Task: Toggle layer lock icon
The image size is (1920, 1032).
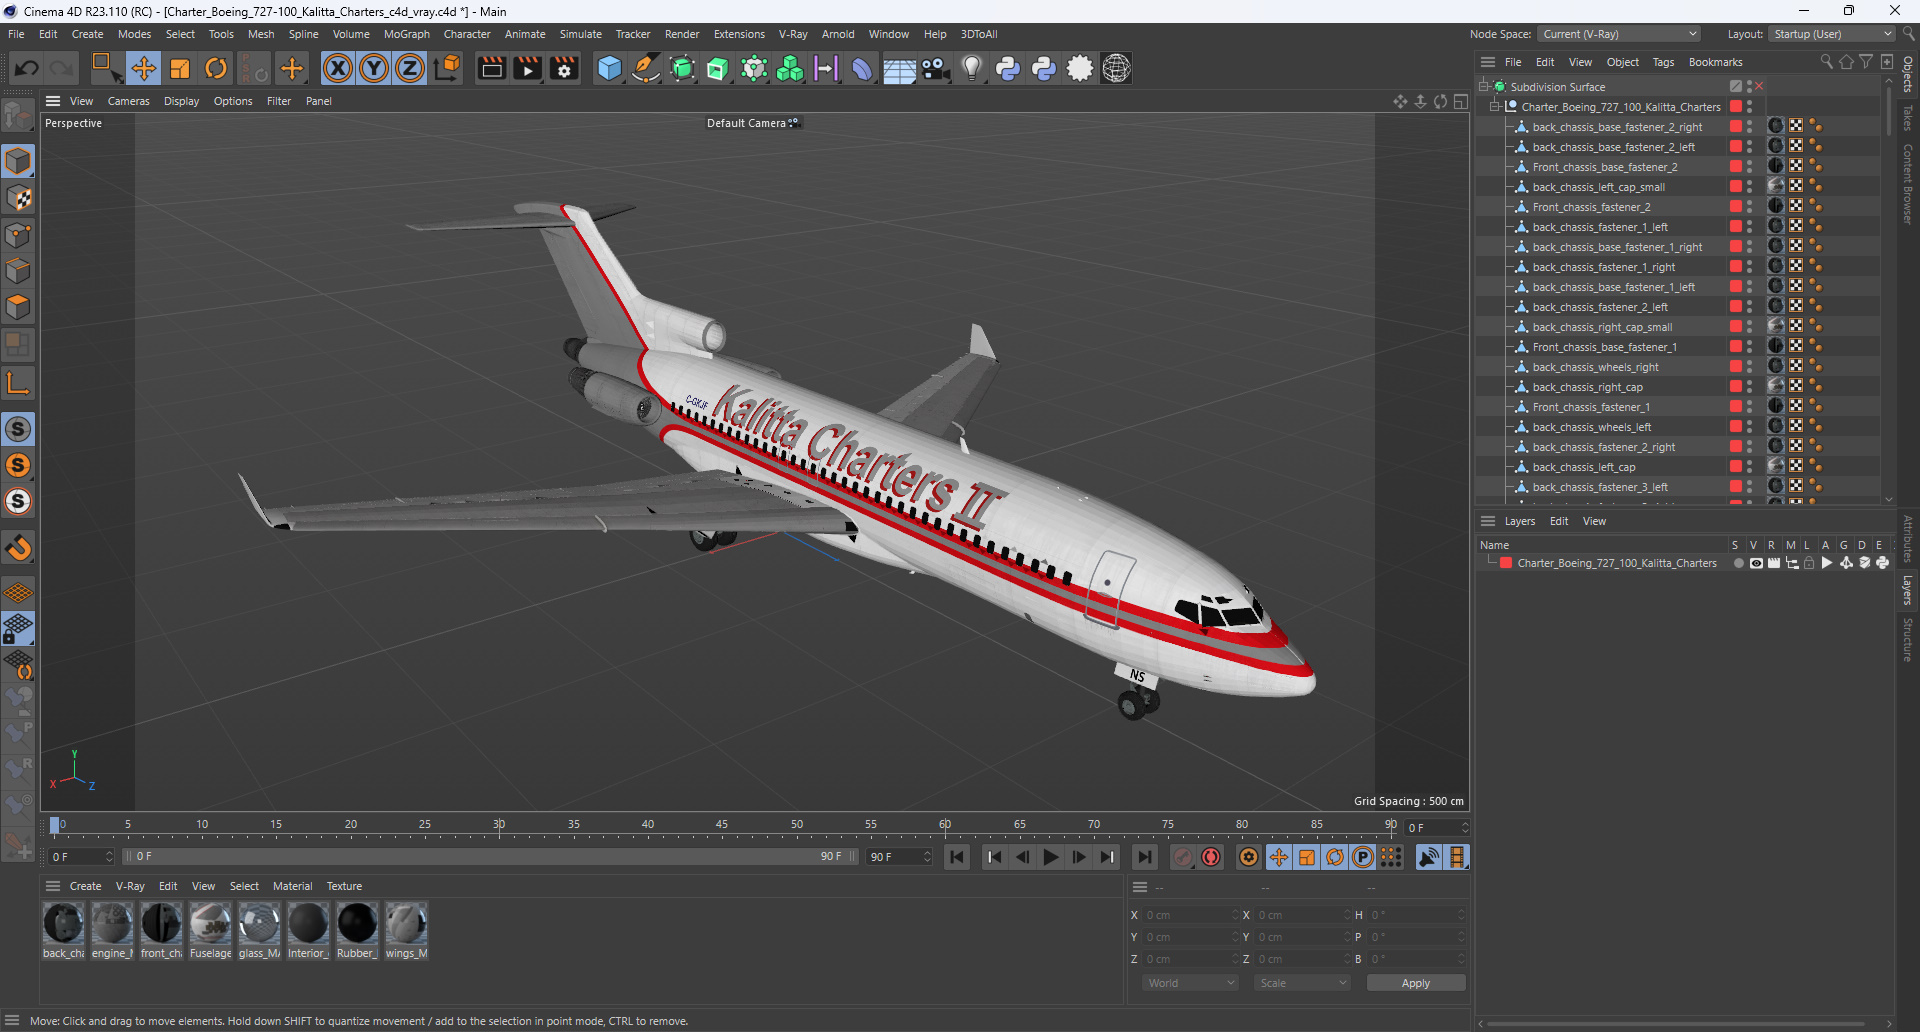Action: point(1809,563)
